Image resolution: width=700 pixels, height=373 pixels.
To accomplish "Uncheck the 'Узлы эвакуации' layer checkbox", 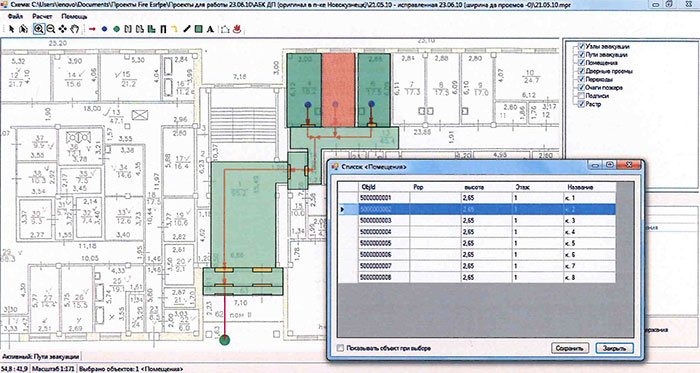I will pos(581,46).
